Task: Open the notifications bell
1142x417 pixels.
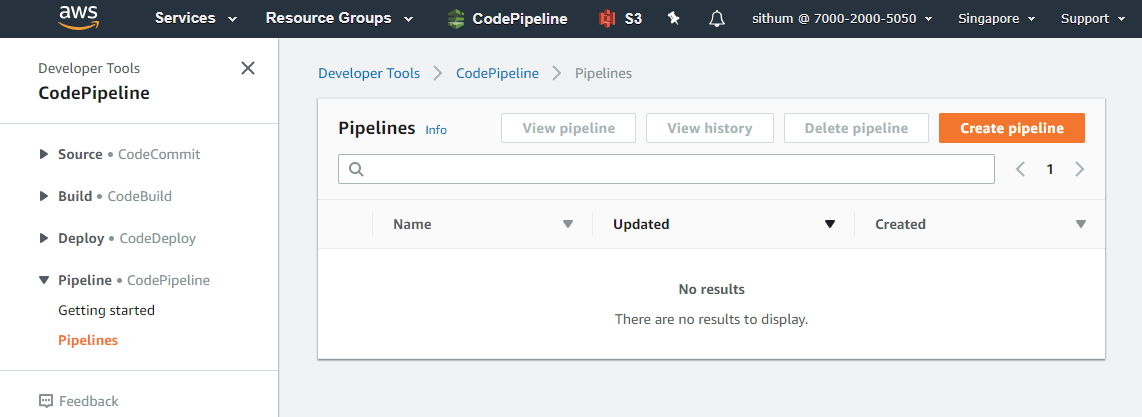Action: point(717,18)
